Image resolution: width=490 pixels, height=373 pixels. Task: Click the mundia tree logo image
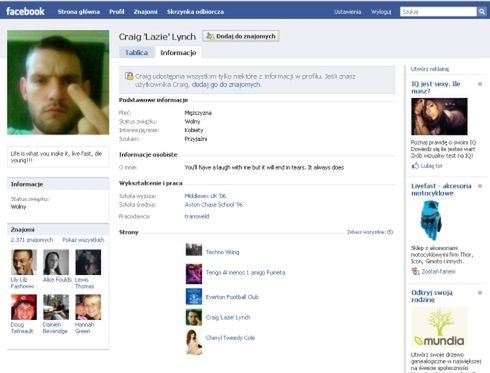439,327
